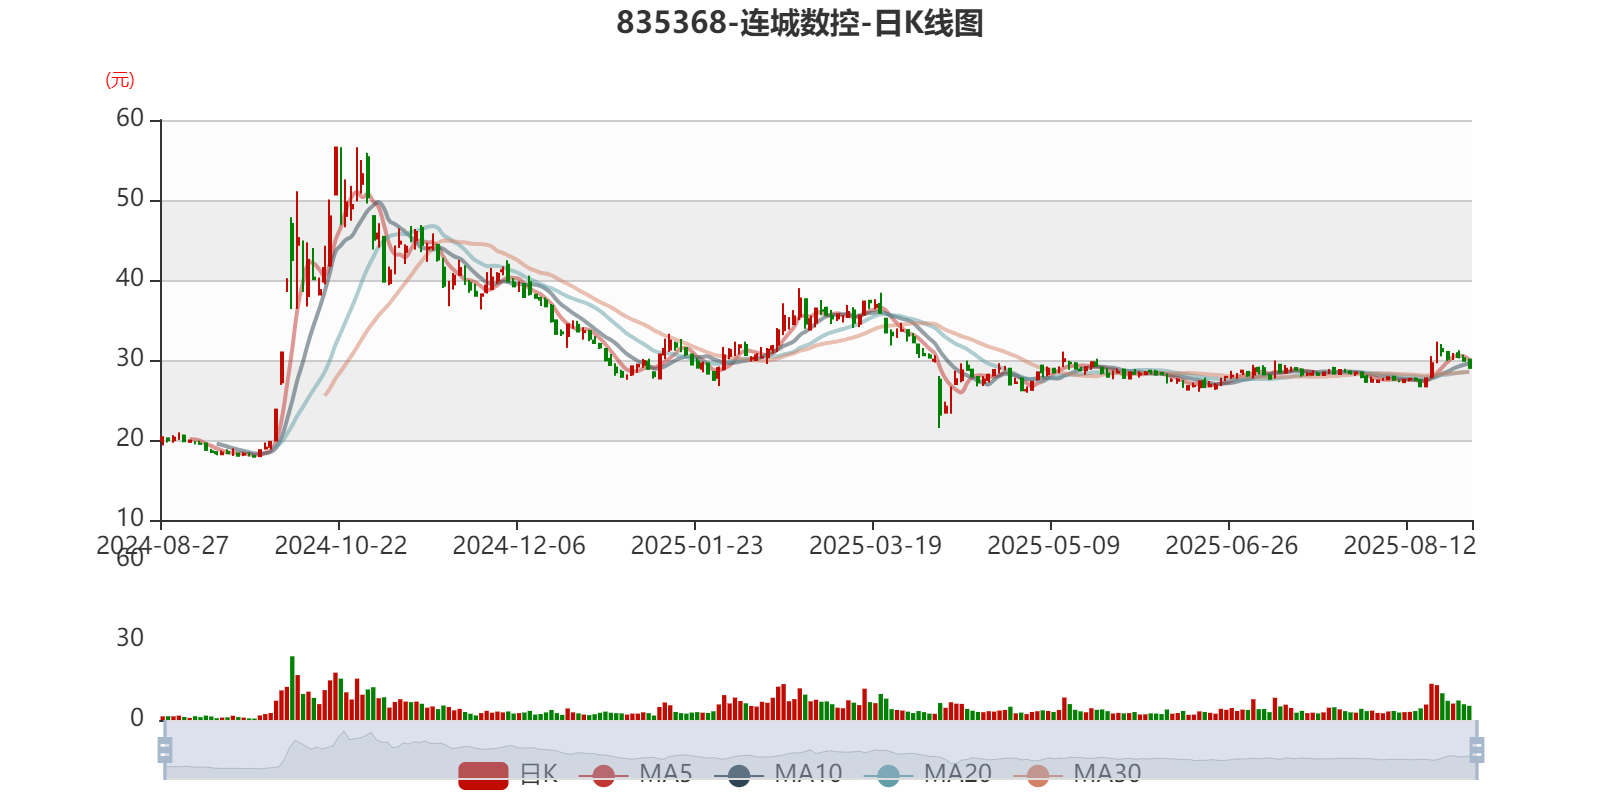Click the x-axis label 2025-08-12

(1409, 546)
